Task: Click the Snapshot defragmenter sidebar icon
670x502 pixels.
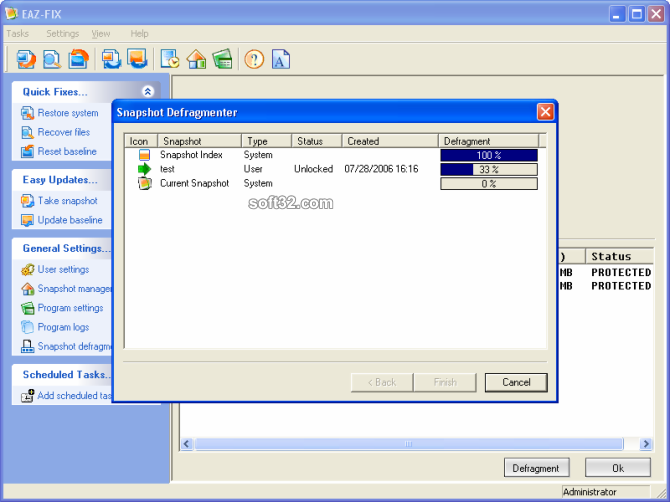Action: tap(27, 346)
